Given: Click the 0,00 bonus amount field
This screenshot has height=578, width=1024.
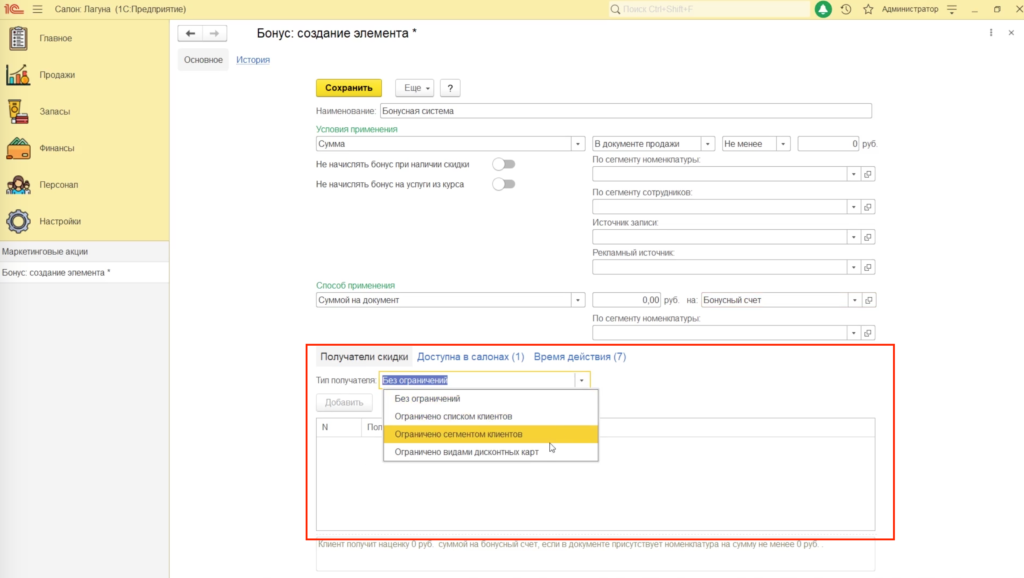Looking at the screenshot, I should (x=626, y=300).
